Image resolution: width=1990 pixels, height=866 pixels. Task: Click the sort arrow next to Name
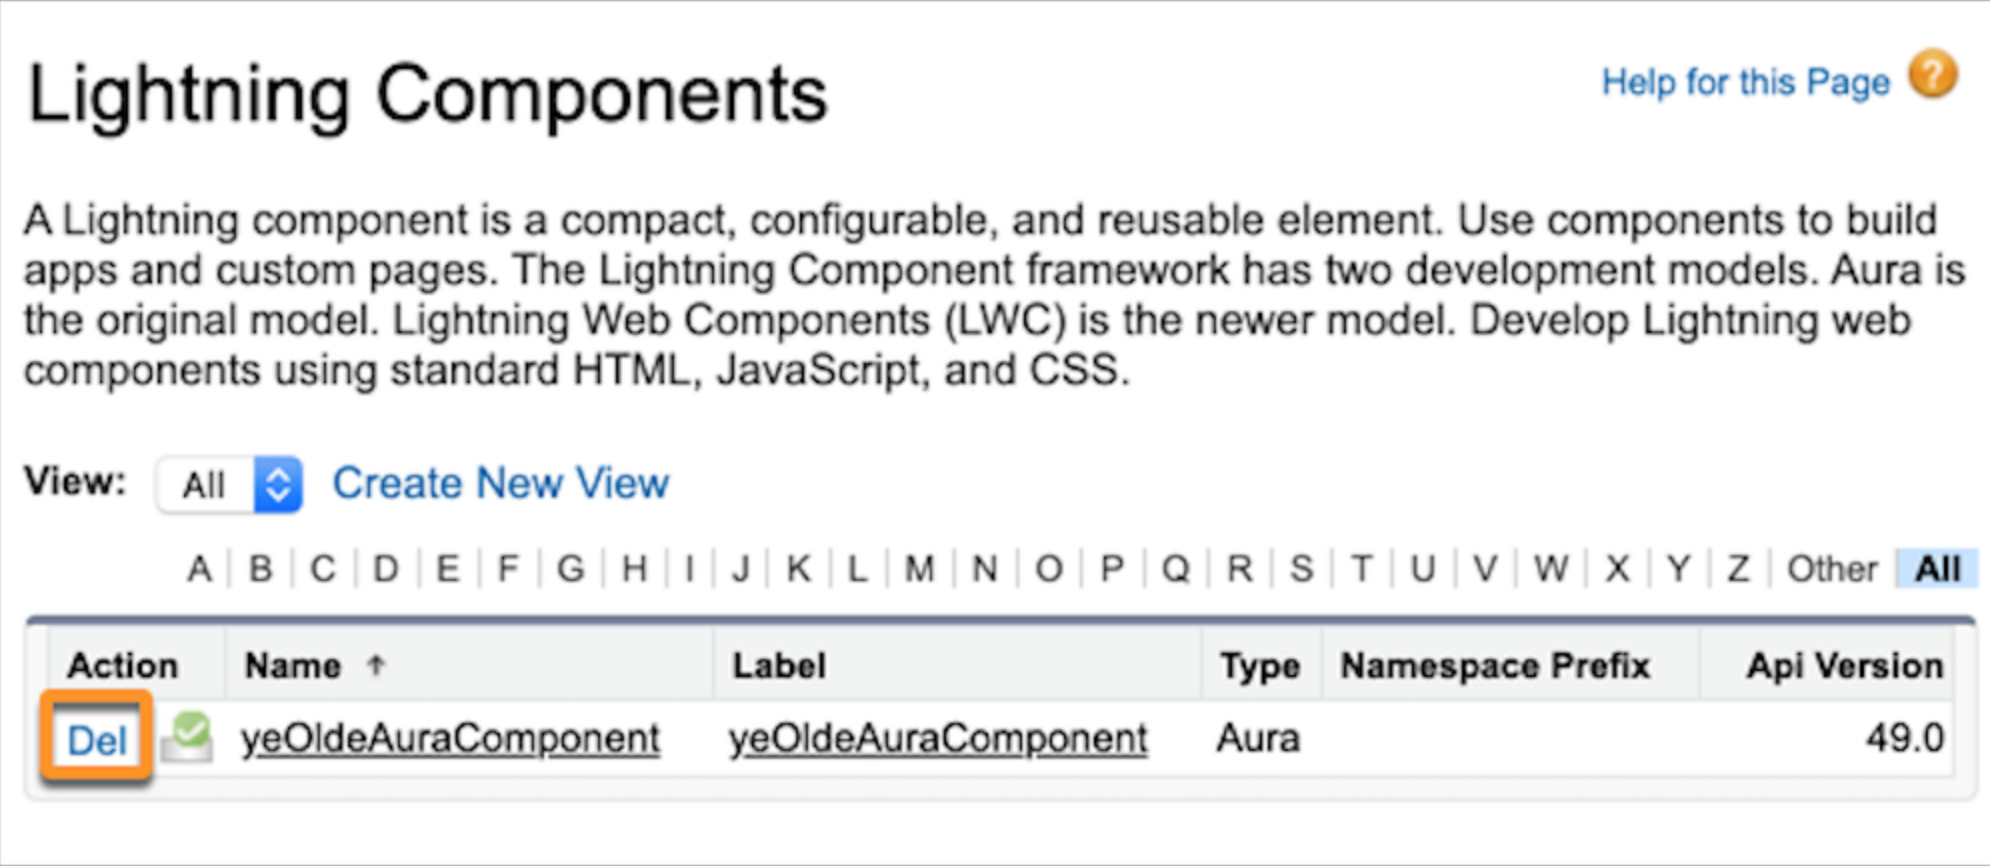(376, 664)
